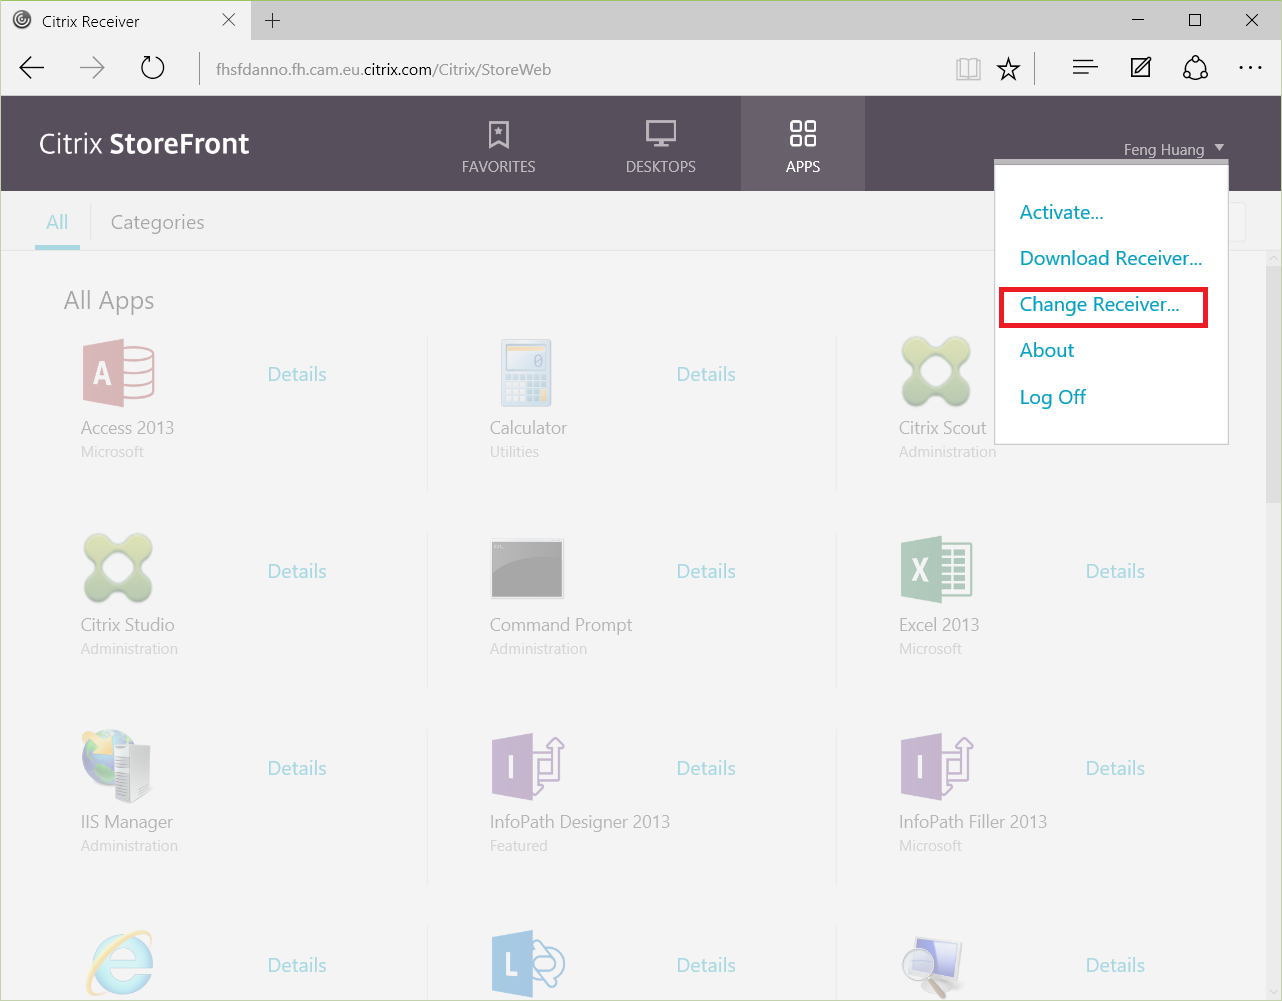Viewport: 1282px width, 1001px height.
Task: Open the browser More actions menu
Action: click(1250, 68)
